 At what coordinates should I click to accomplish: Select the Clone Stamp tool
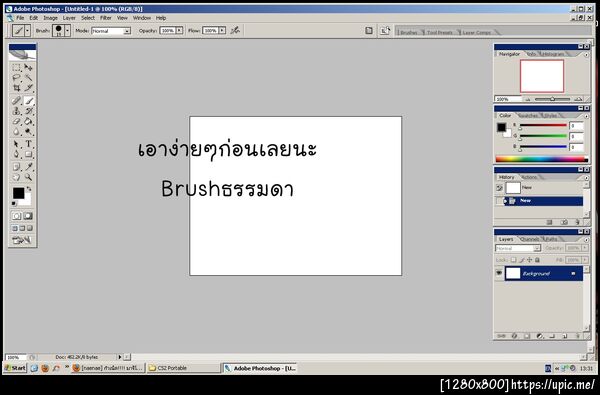[16, 111]
